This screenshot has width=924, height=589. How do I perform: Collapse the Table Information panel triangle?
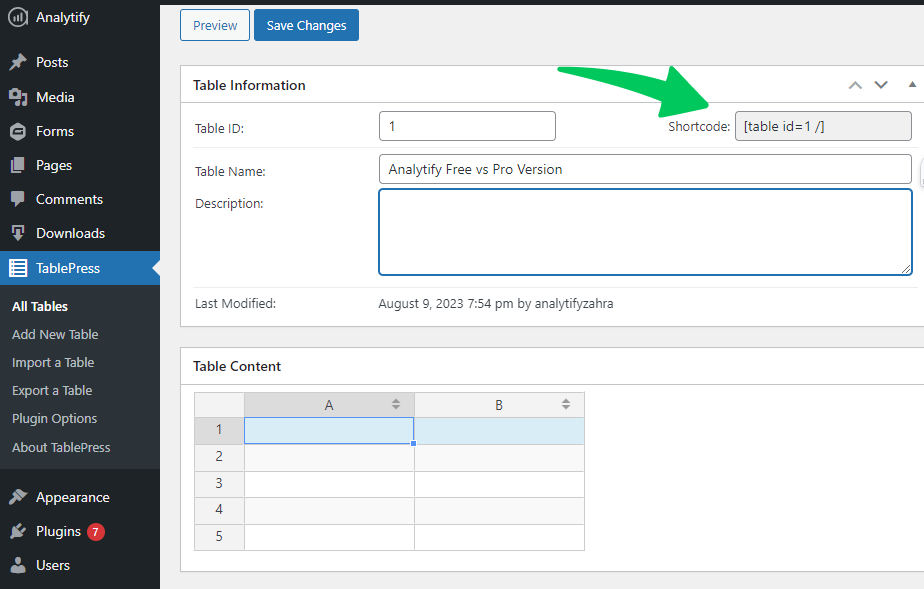(912, 85)
